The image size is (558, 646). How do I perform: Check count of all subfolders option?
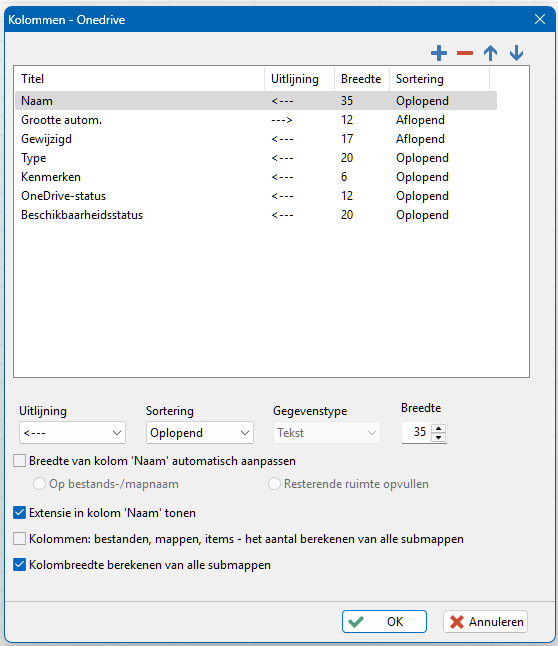[x=19, y=538]
